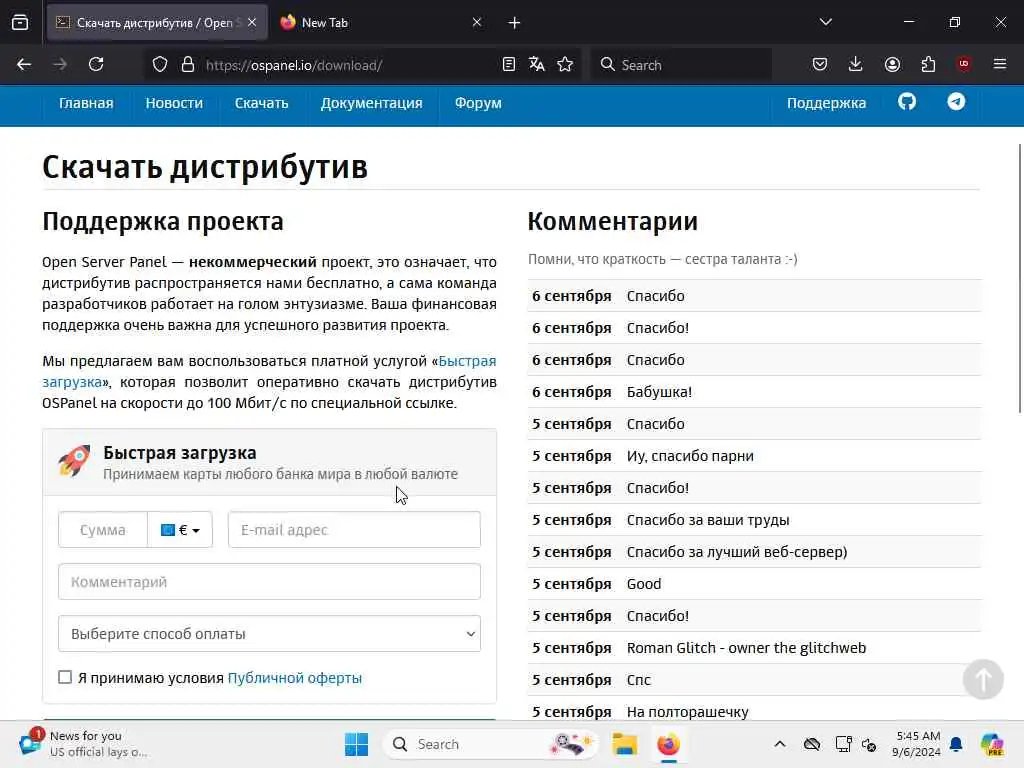Show hidden system tray icons chevron
The height and width of the screenshot is (768, 1024).
point(780,744)
